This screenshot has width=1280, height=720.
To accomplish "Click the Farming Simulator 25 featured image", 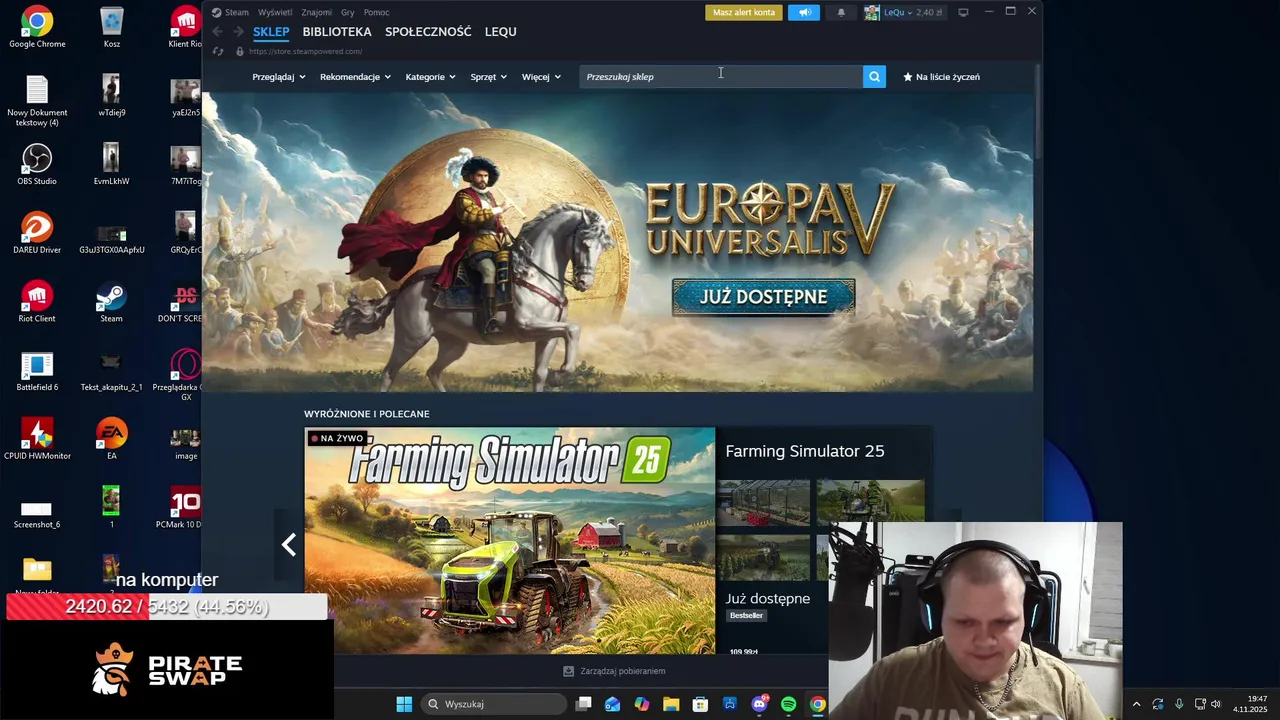I will point(510,541).
